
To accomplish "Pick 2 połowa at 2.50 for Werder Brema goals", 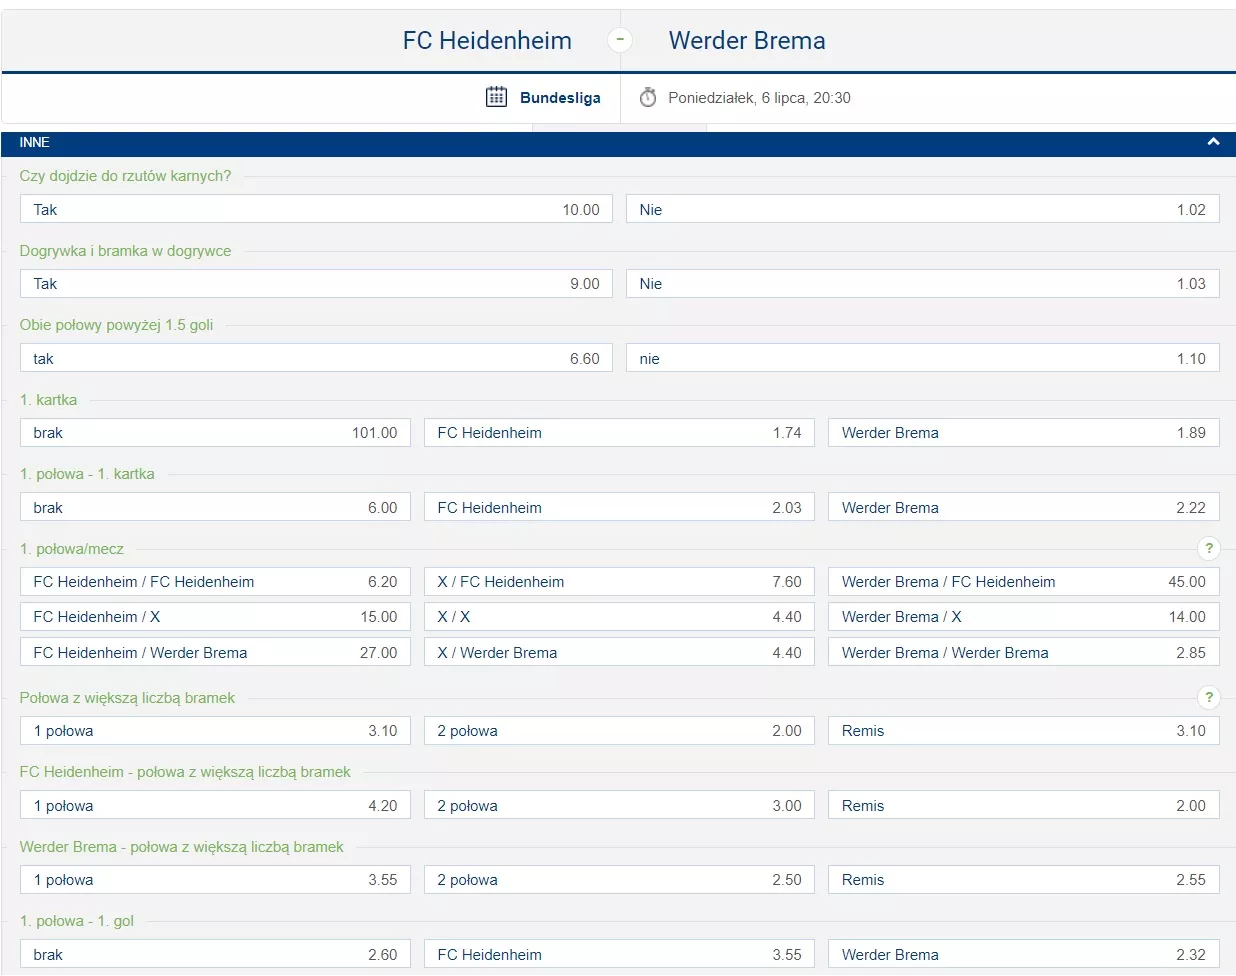I will tap(619, 879).
